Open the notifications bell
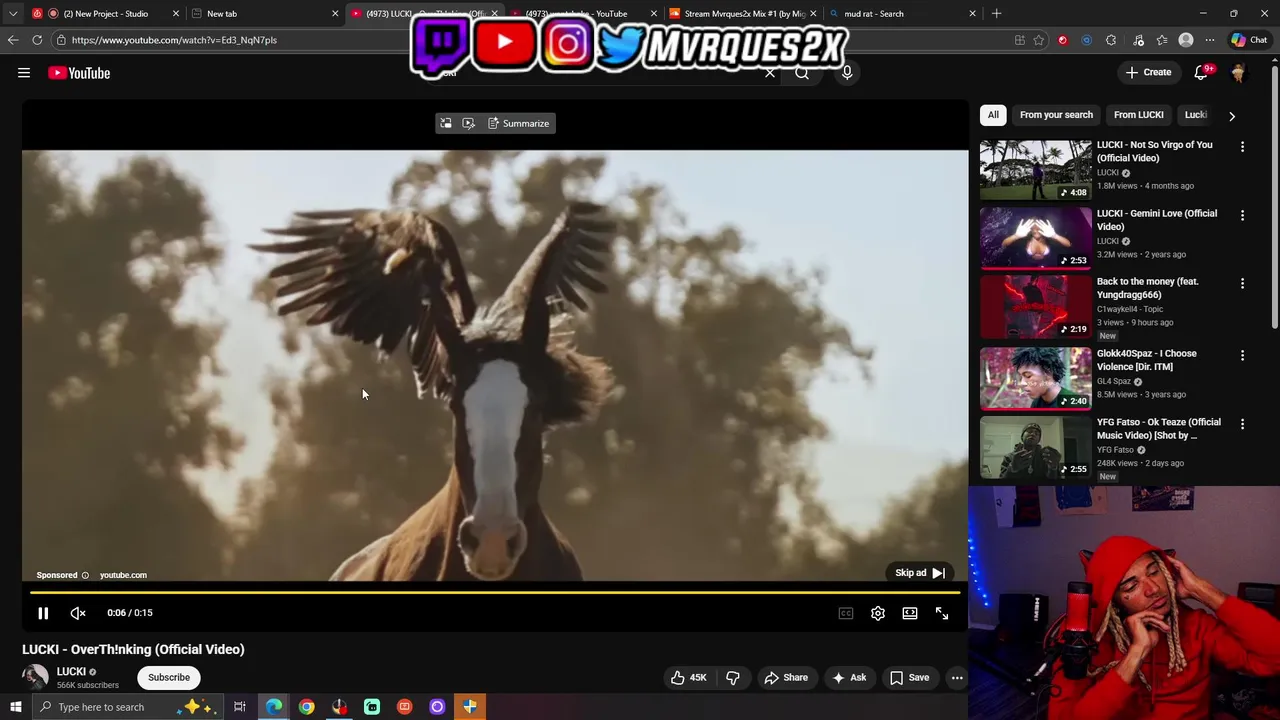The image size is (1280, 720). click(x=1201, y=72)
